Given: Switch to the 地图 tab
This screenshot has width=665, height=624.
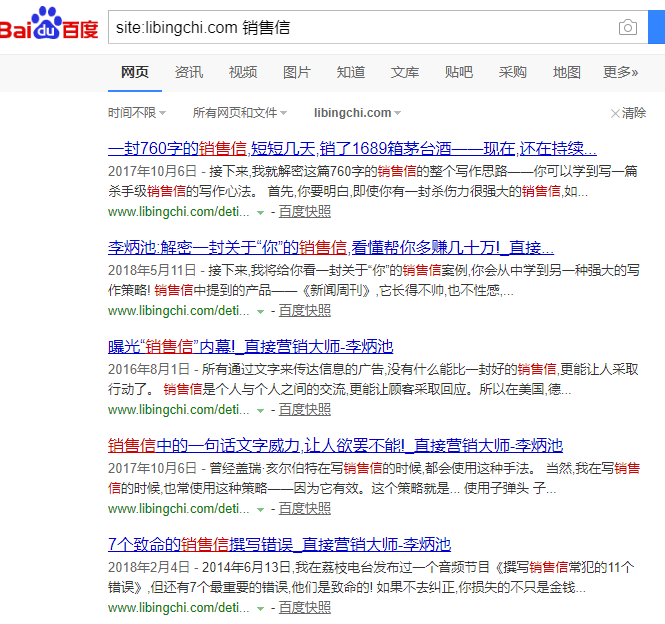Looking at the screenshot, I should 567,72.
